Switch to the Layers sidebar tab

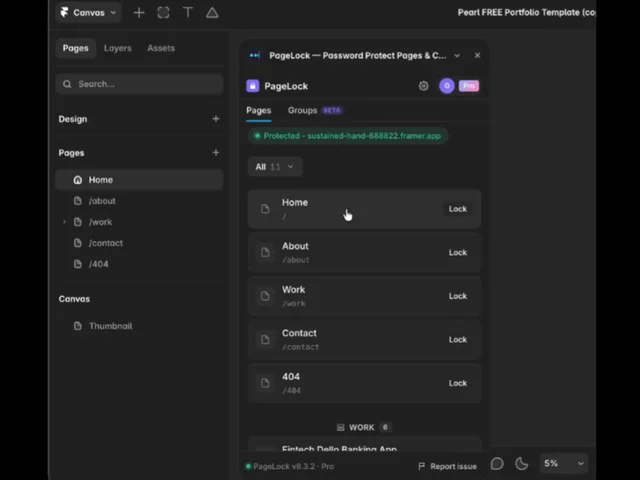coord(118,48)
